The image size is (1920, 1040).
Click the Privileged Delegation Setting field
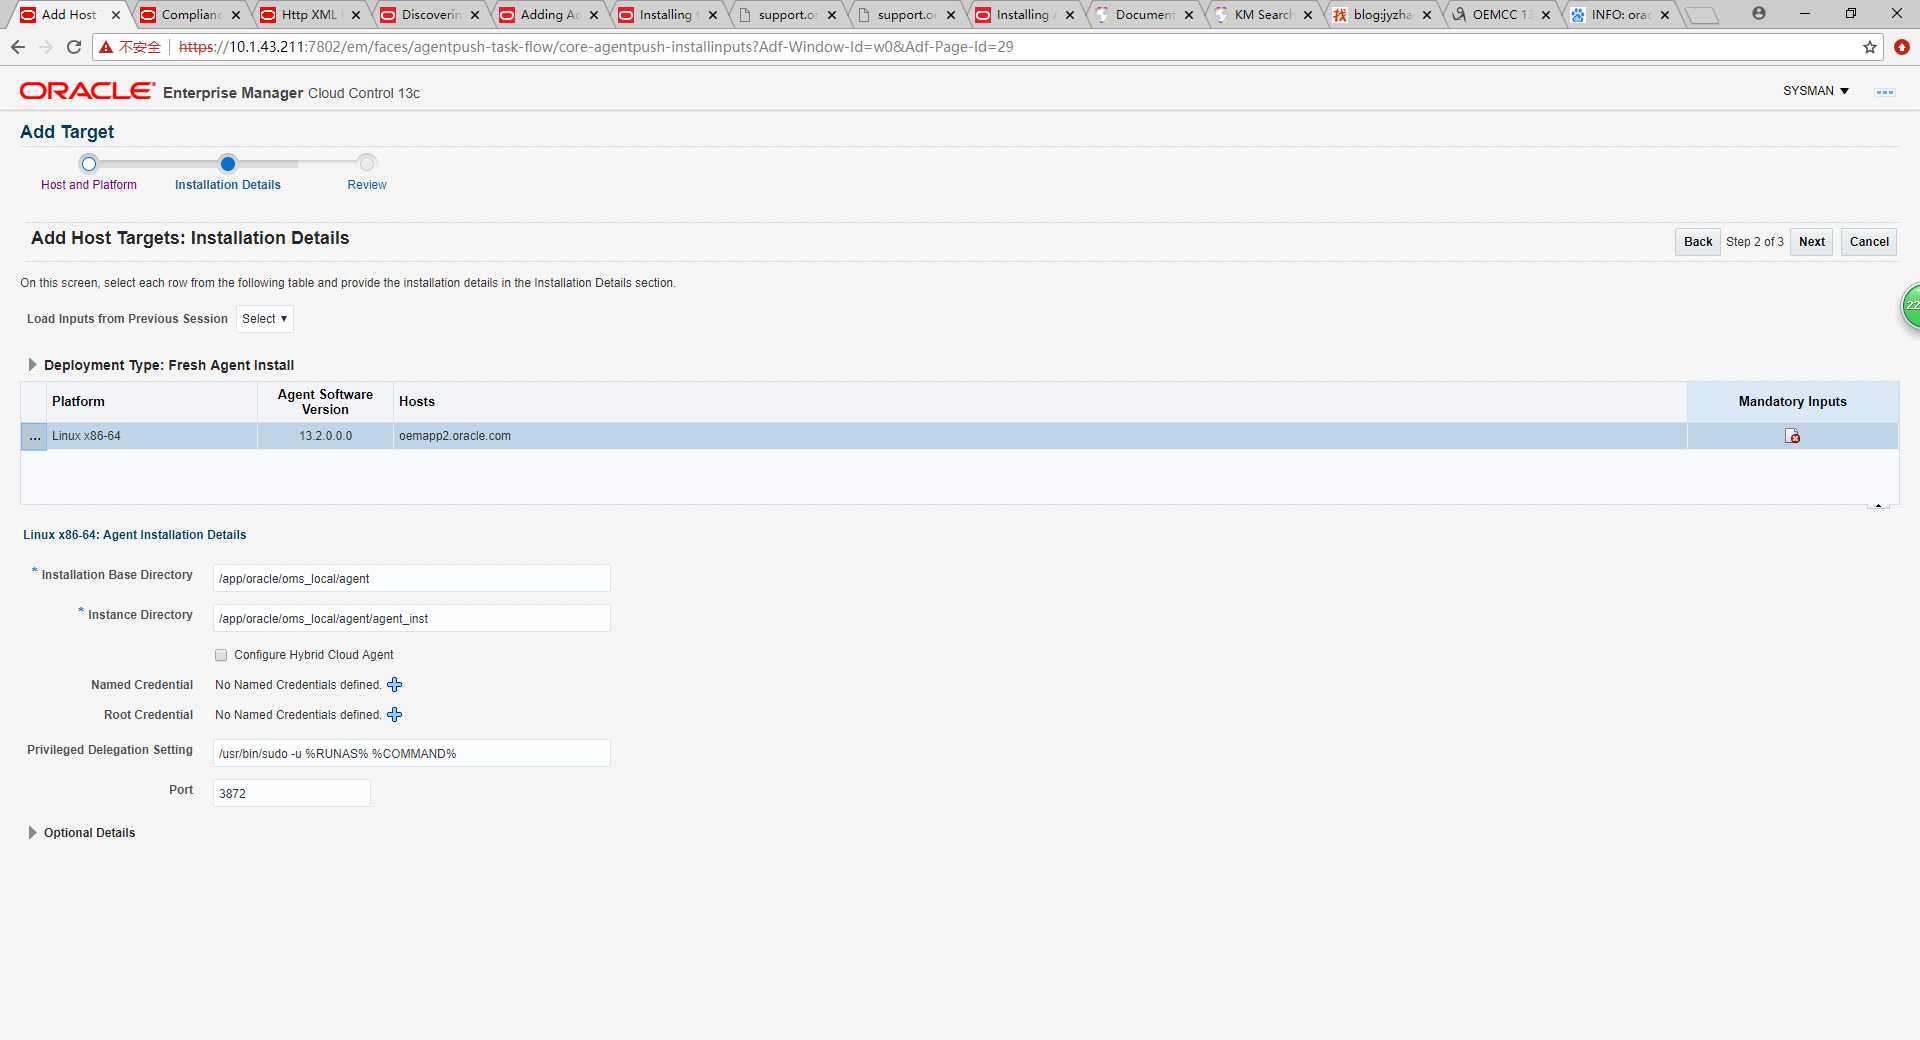411,753
